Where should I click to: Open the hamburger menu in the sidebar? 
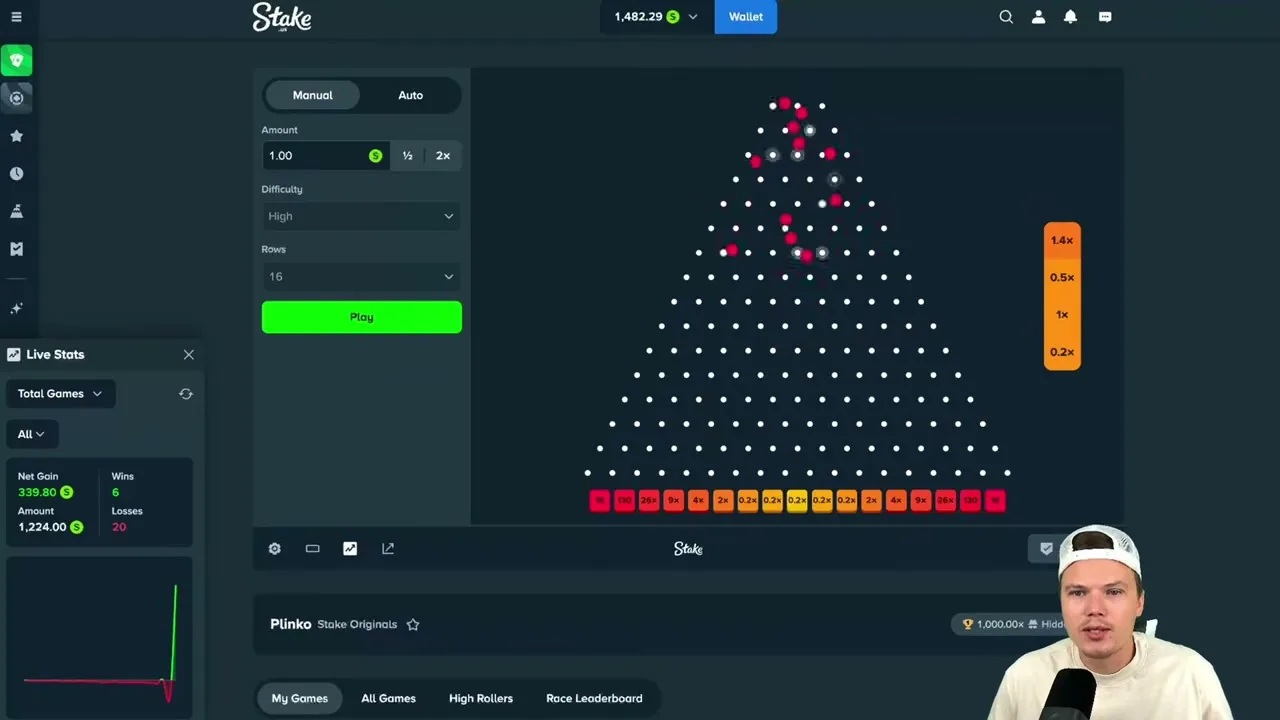point(16,17)
